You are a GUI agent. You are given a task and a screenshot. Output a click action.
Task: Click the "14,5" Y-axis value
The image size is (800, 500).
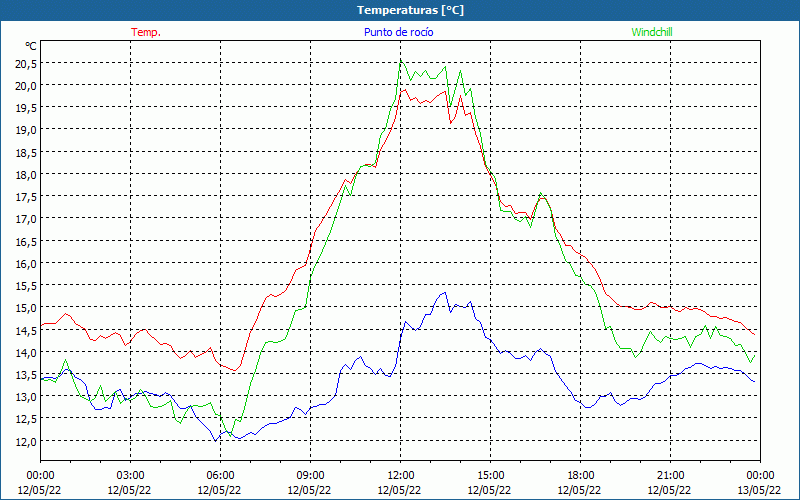click(26, 331)
